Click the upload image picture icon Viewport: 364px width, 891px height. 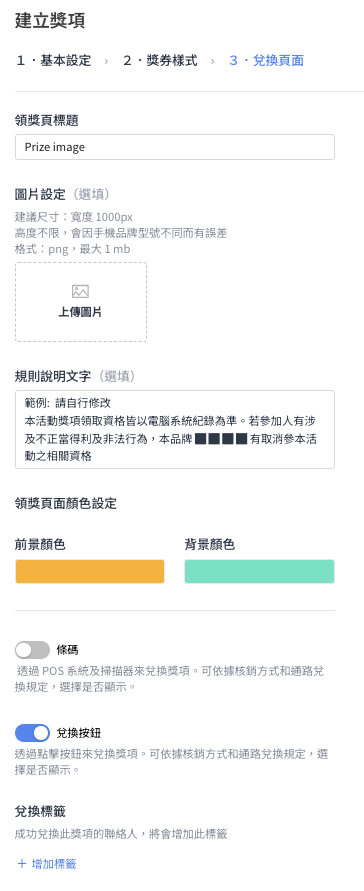(81, 292)
